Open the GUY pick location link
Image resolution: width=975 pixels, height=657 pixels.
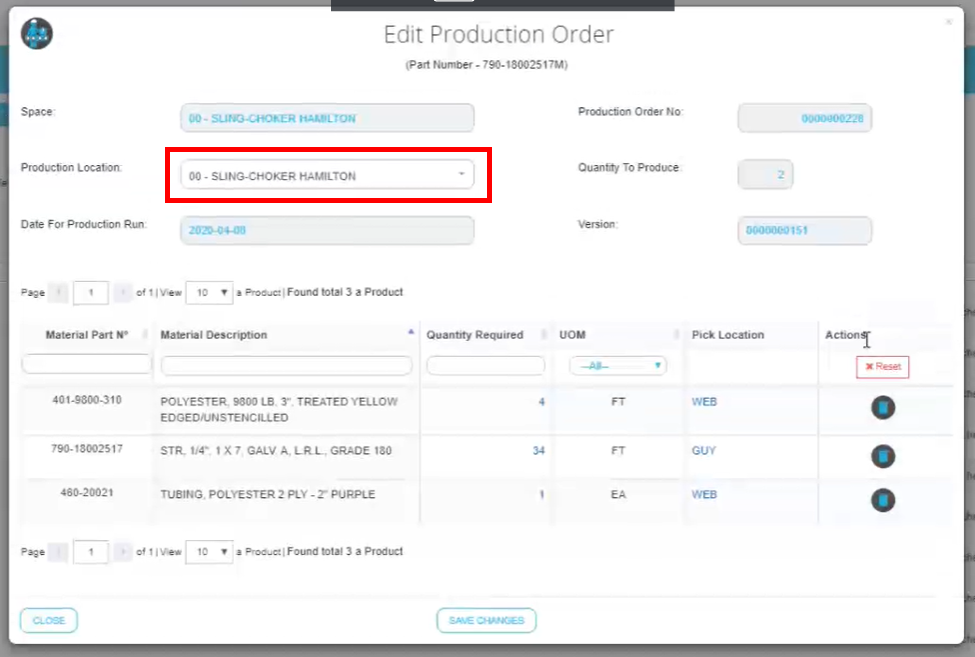pos(704,451)
